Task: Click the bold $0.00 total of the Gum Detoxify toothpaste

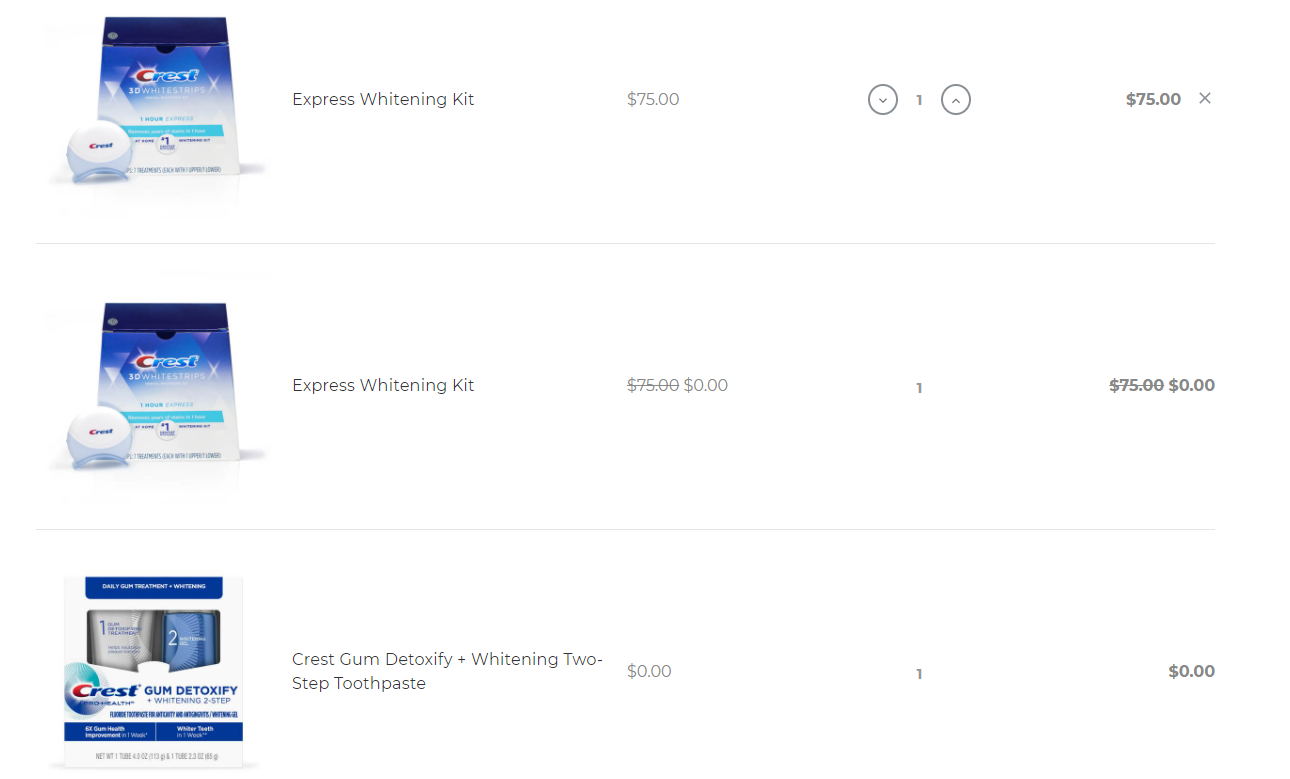Action: tap(1192, 671)
